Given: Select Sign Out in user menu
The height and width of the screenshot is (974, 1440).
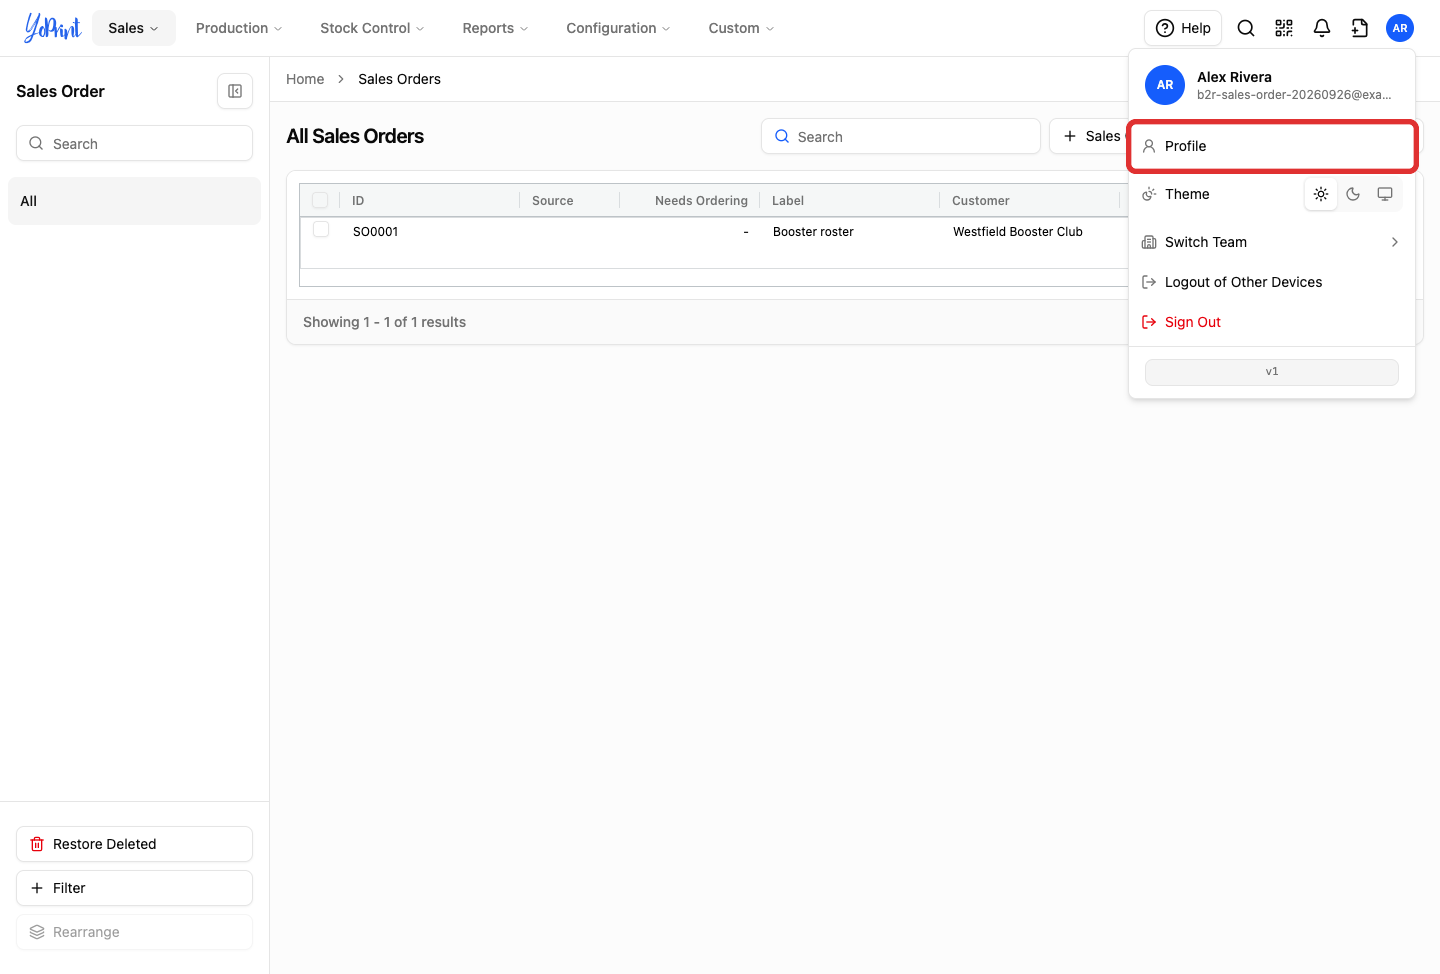Looking at the screenshot, I should [x=1272, y=322].
